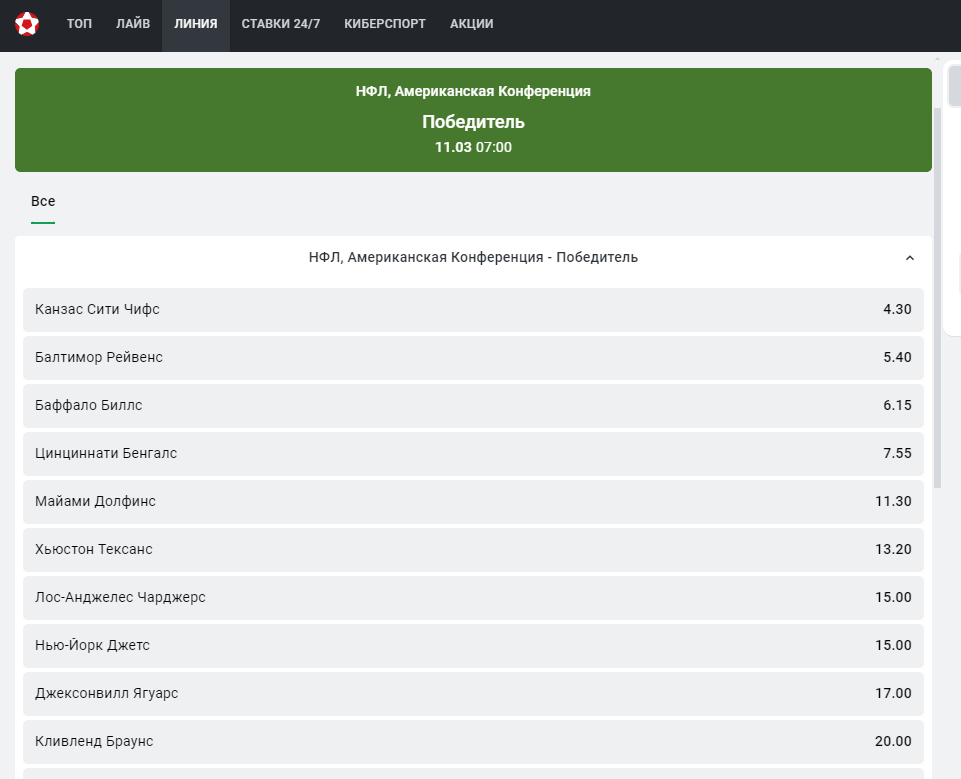961x779 pixels.
Task: Add Кливленд Браунс 20.00 to betslip
Action: click(473, 742)
